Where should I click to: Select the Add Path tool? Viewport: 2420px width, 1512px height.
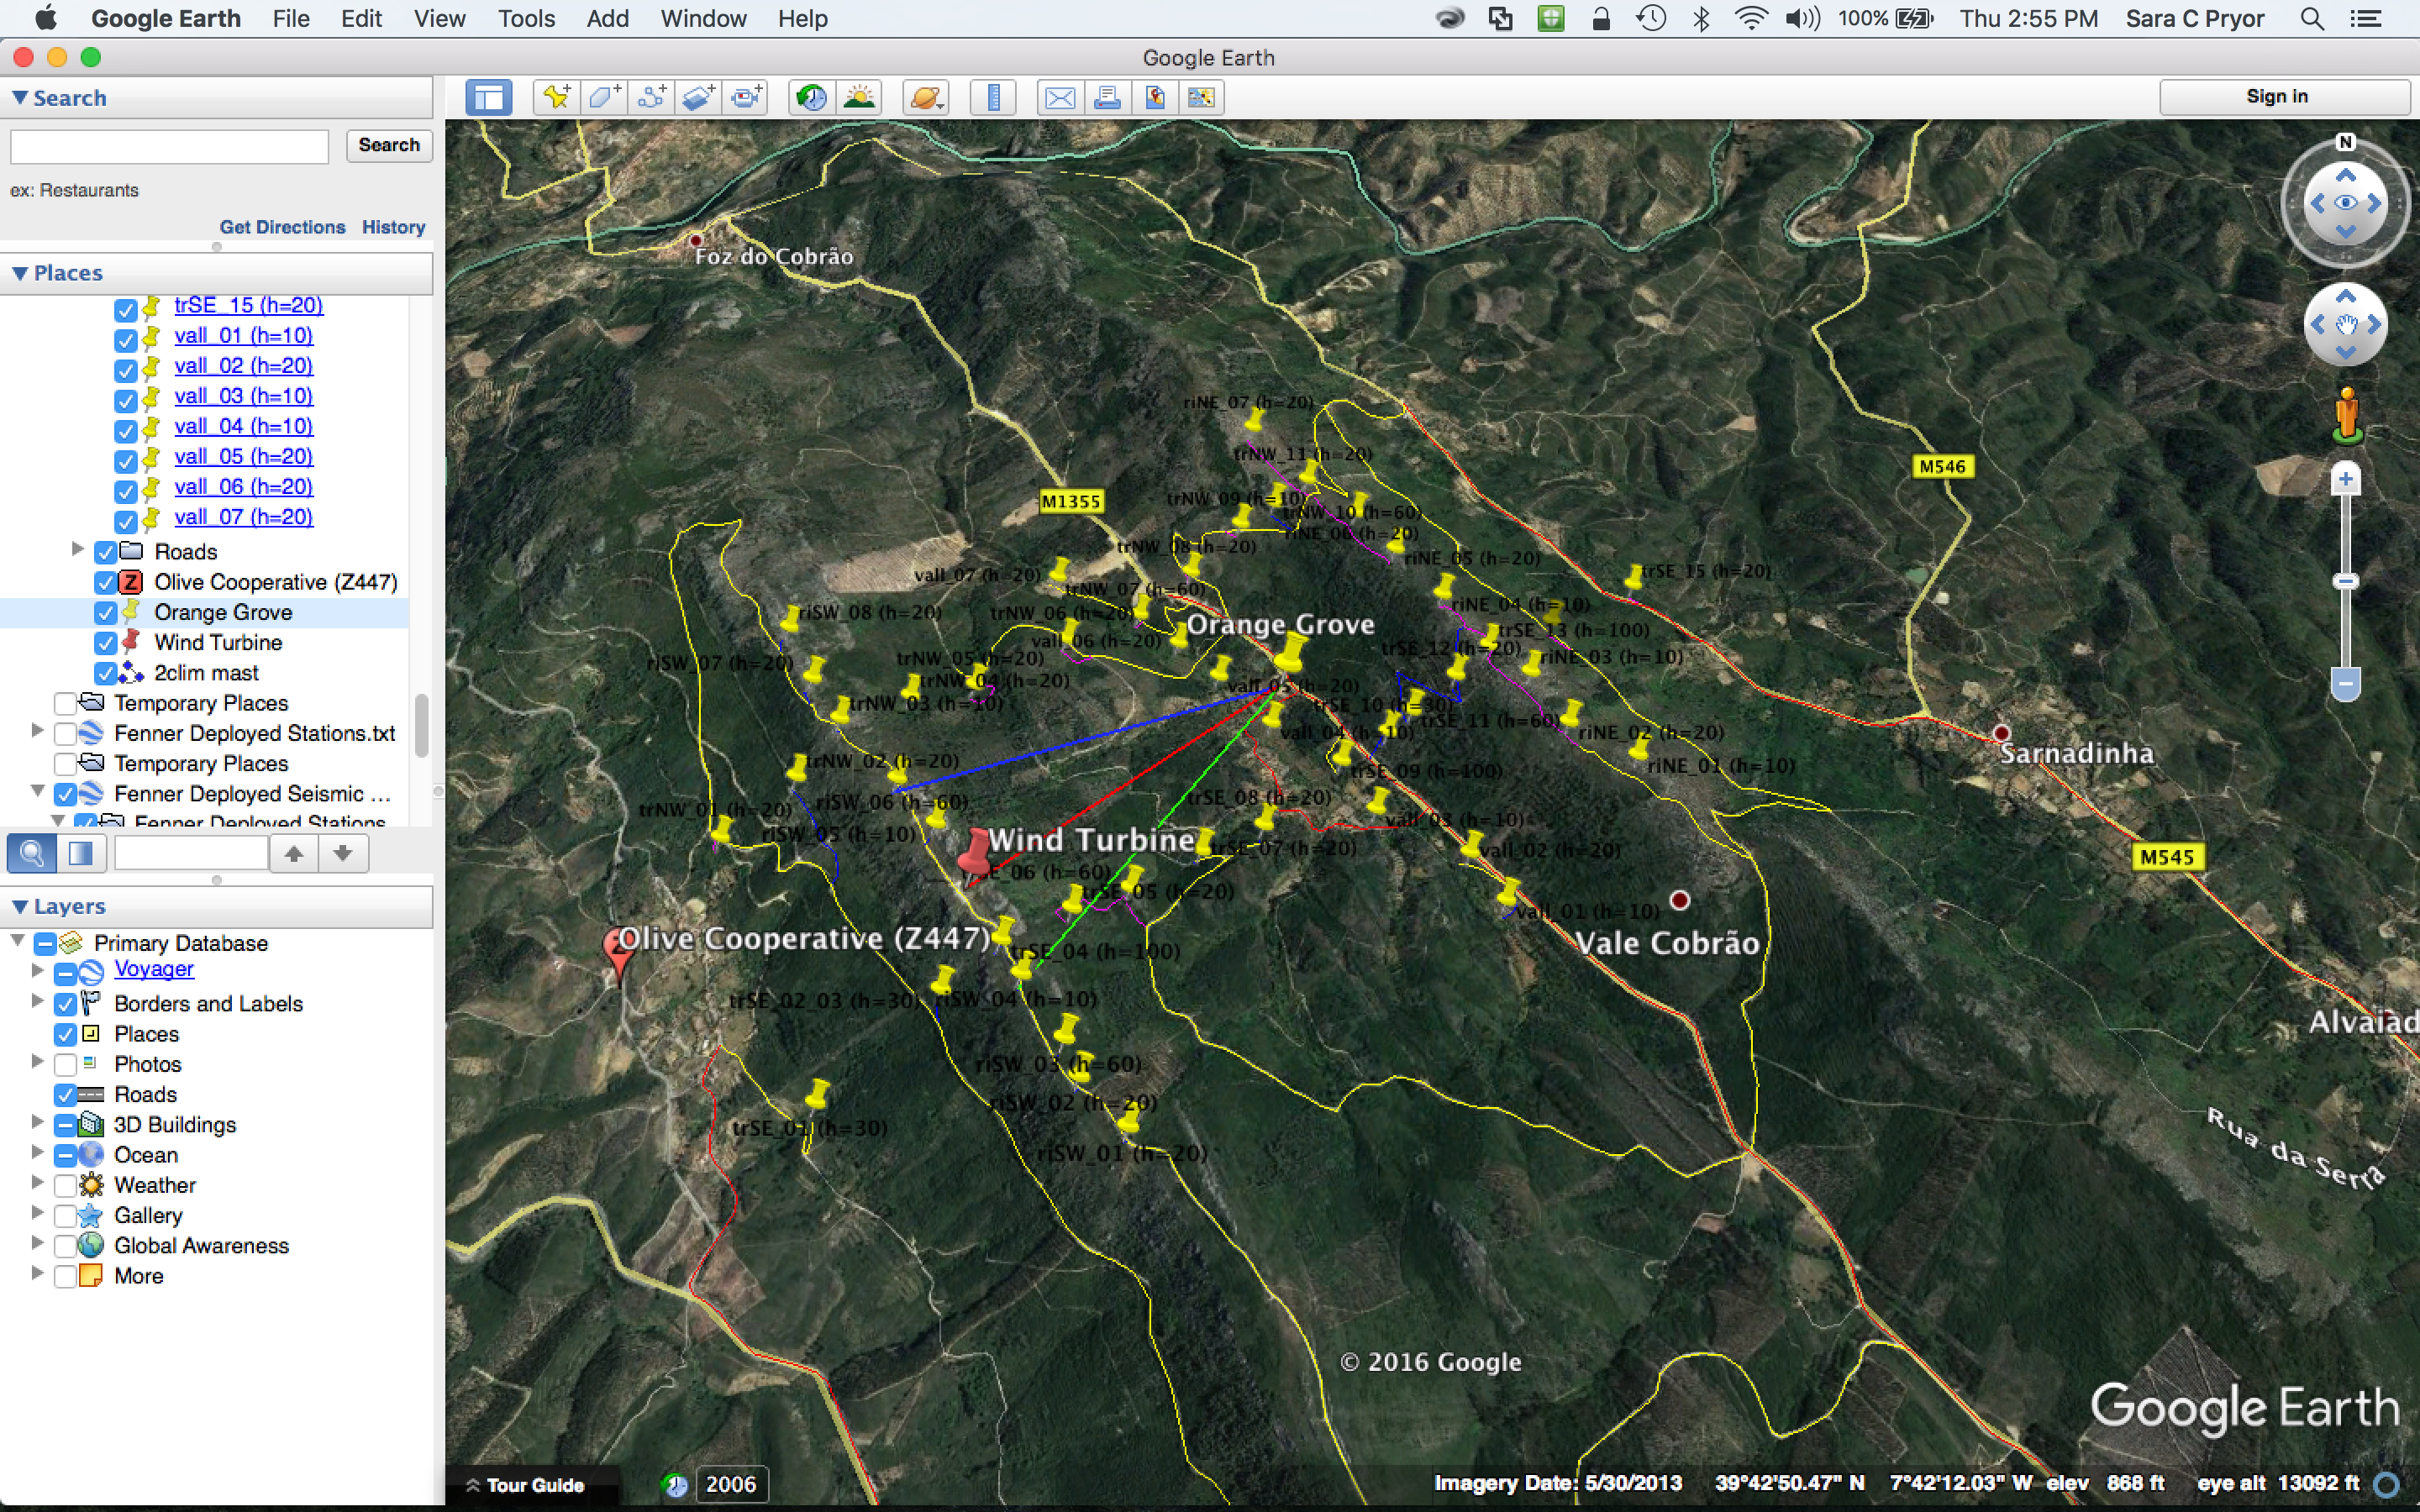[651, 97]
